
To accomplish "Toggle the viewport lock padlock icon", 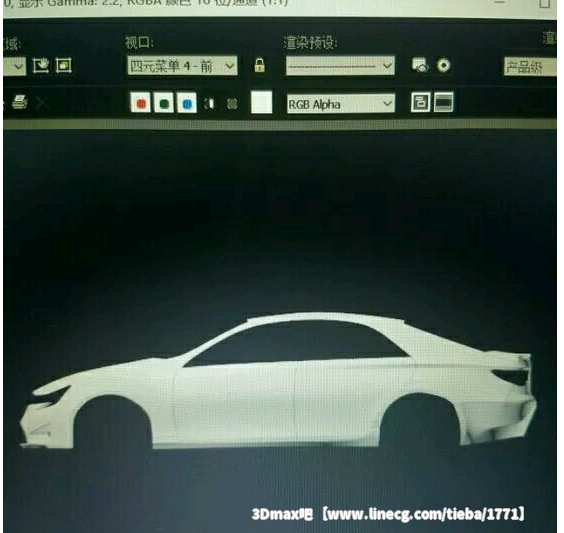I will coord(260,65).
